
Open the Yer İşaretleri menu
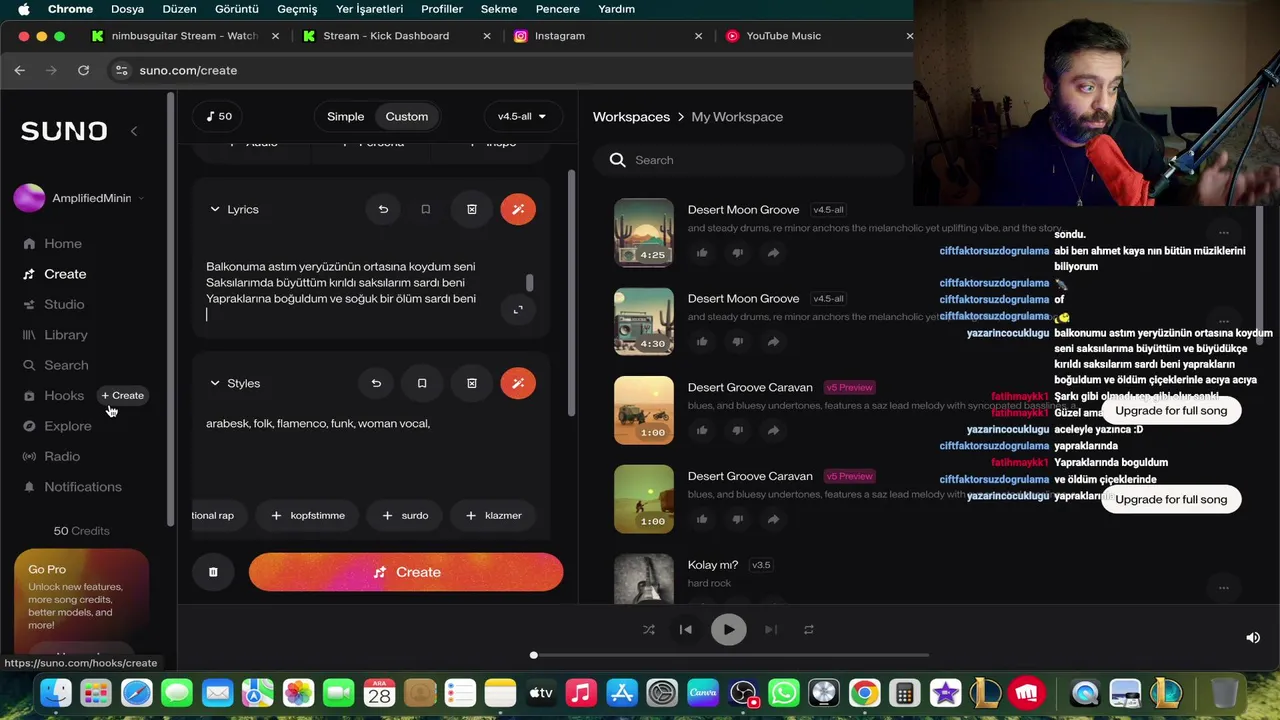370,9
